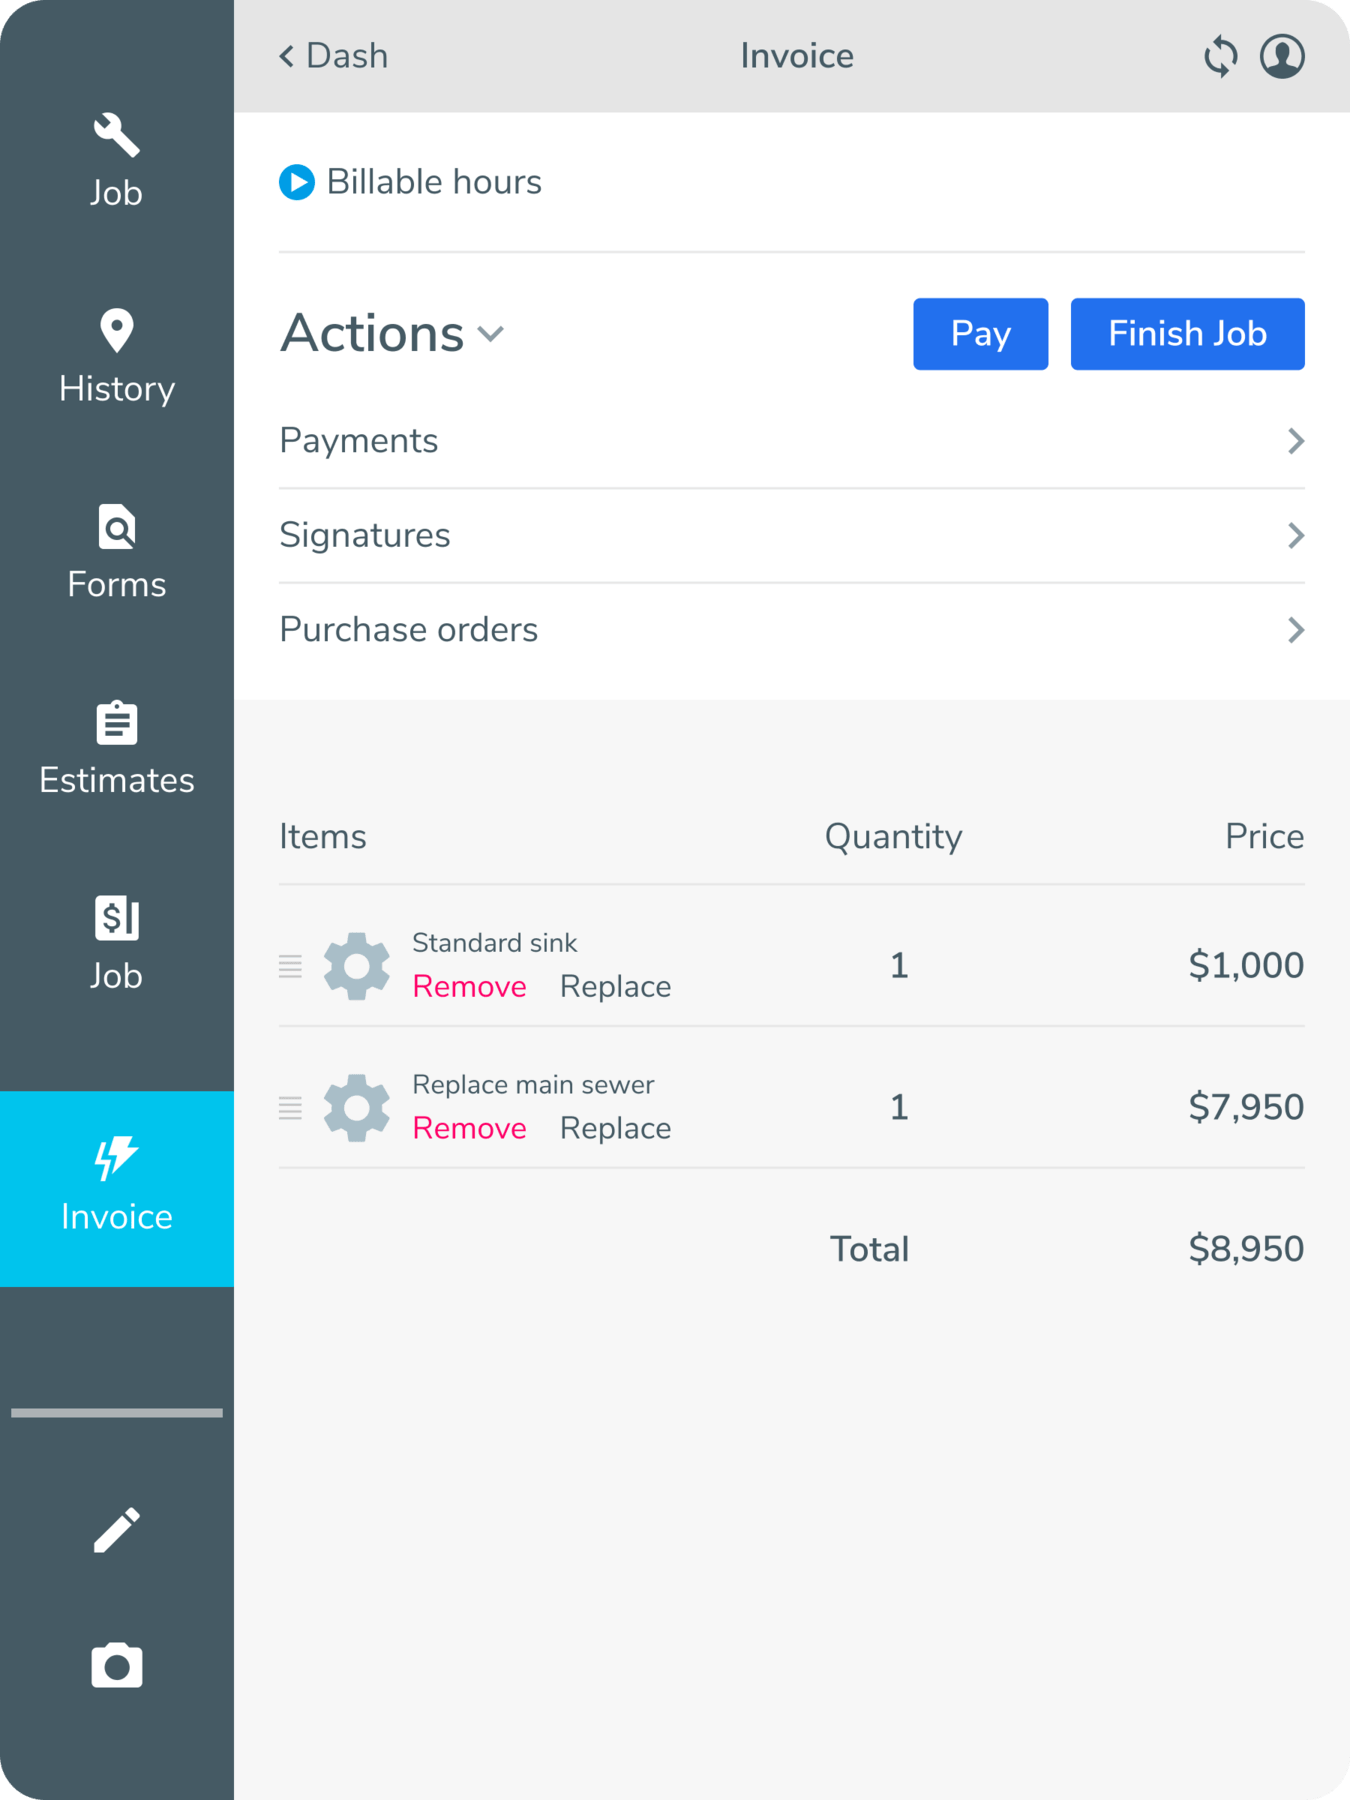Click Standard sink quantity value 1
The height and width of the screenshot is (1800, 1350).
pos(899,966)
